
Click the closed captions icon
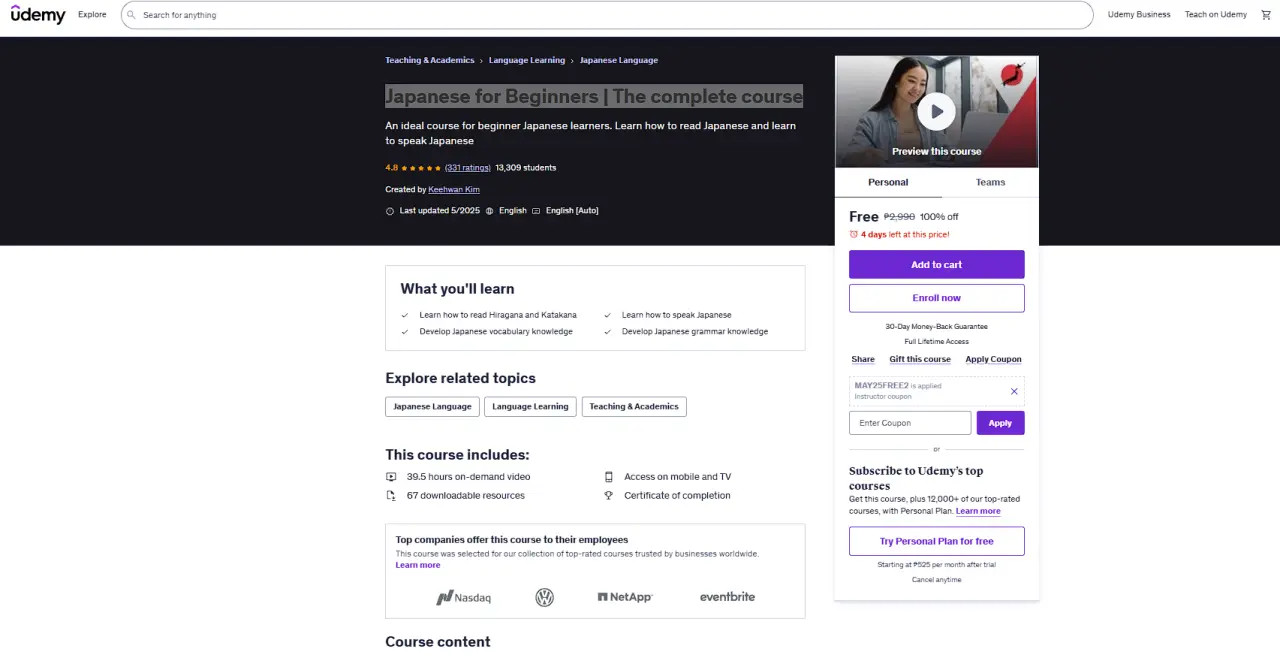[536, 211]
